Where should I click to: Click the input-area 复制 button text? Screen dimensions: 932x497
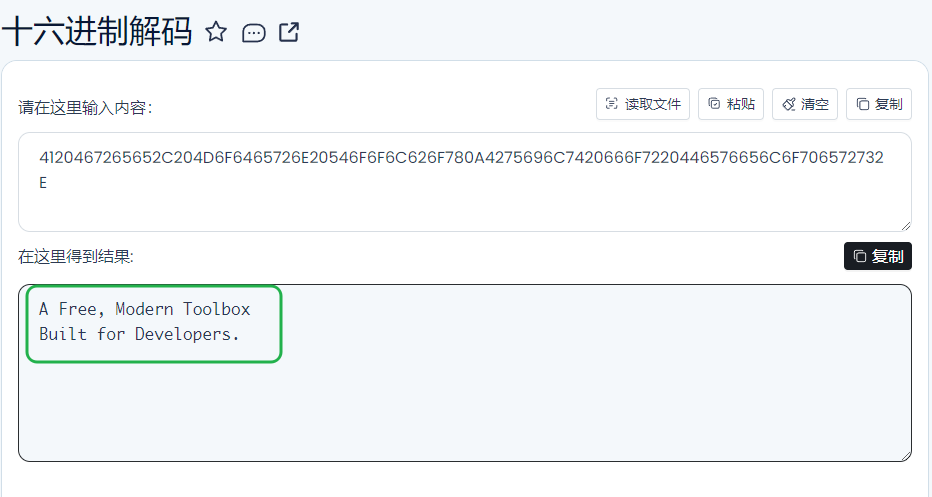click(888, 105)
